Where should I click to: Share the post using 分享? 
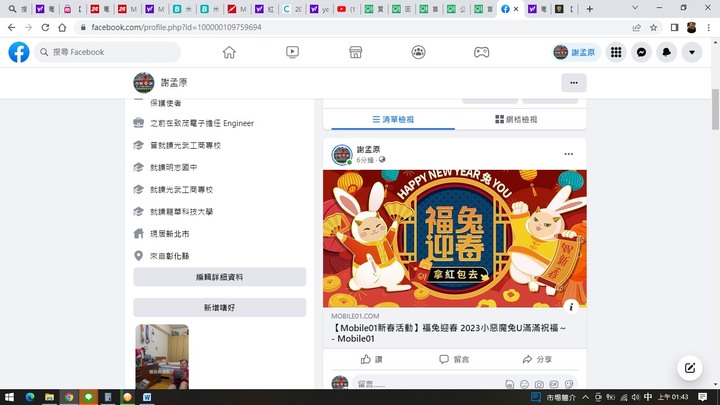[537, 359]
